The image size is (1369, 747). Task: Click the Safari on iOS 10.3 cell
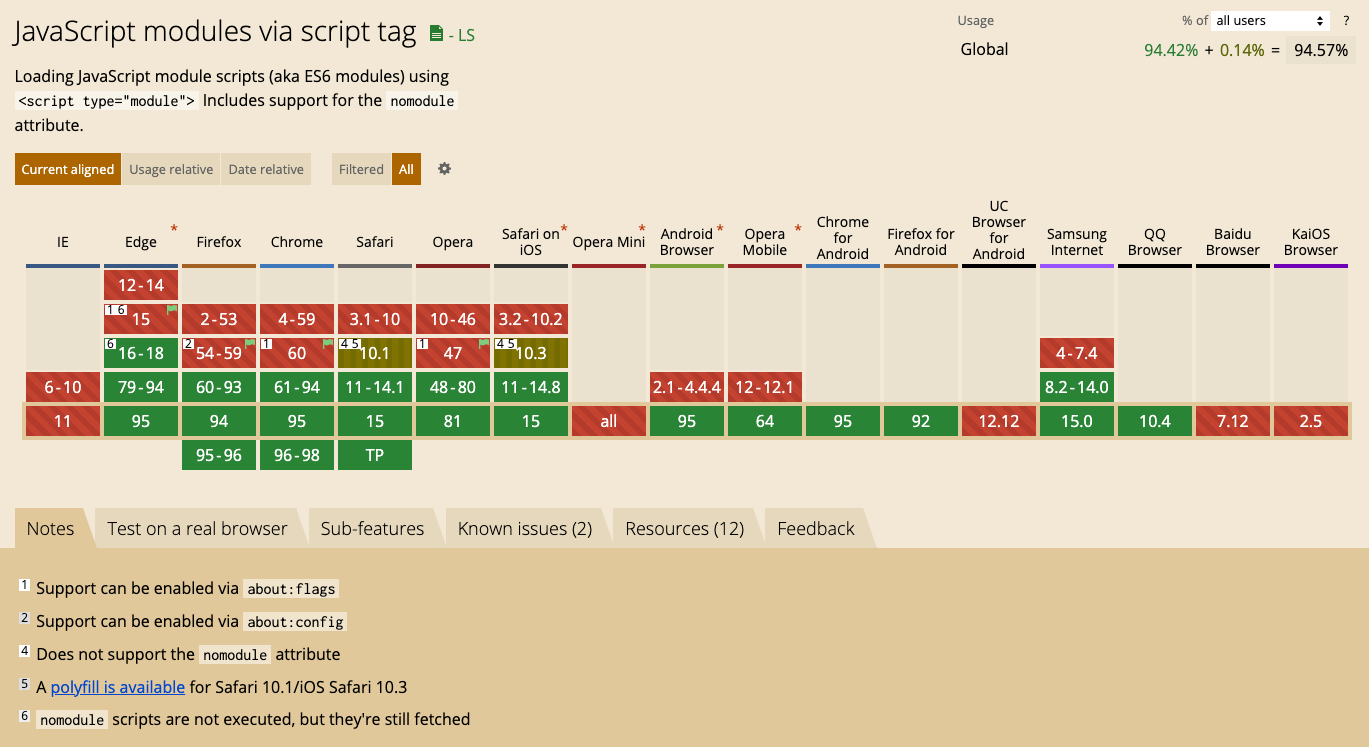pos(531,353)
